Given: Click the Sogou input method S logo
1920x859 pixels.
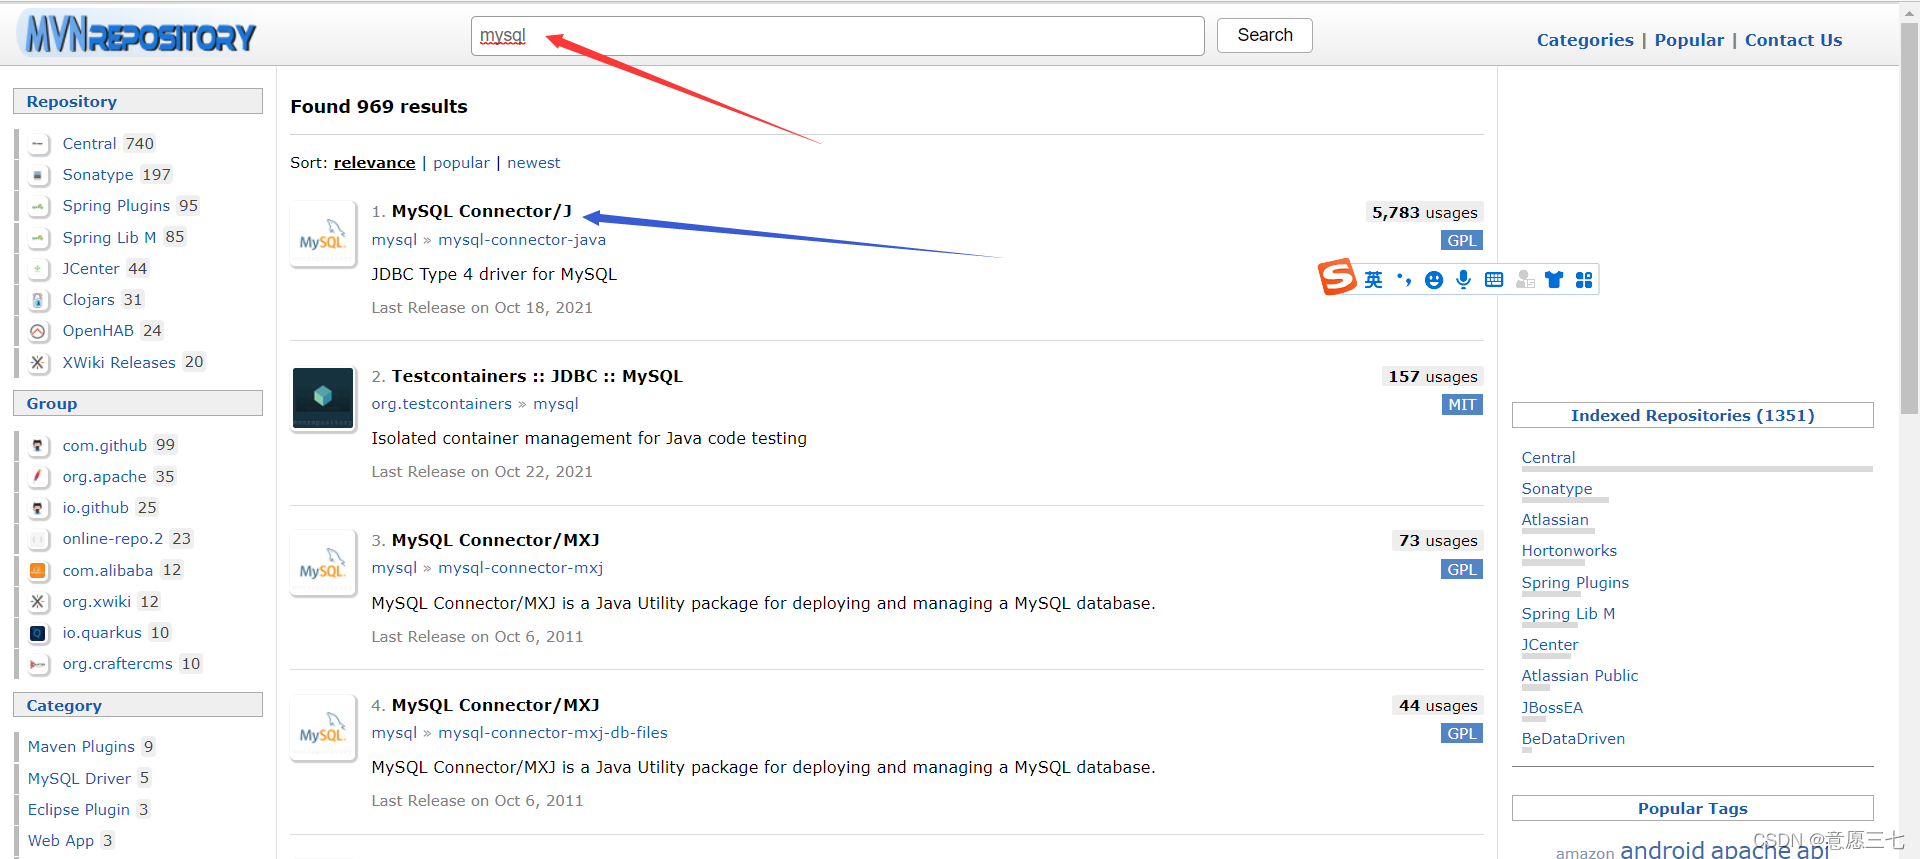Looking at the screenshot, I should click(x=1337, y=277).
